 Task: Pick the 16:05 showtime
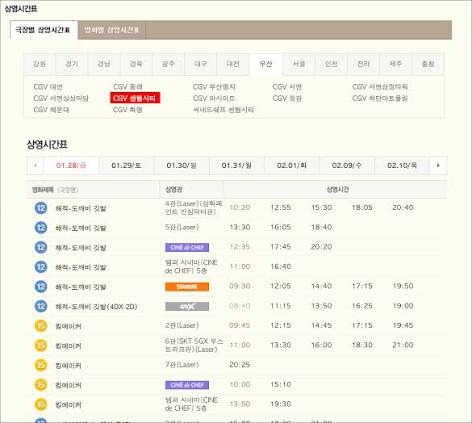(x=281, y=227)
